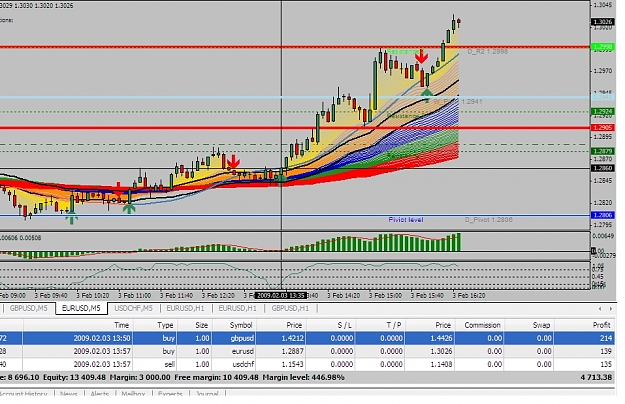This screenshot has height=404, width=625.
Task: Select the usdchf symbol cell
Action: tap(242, 364)
